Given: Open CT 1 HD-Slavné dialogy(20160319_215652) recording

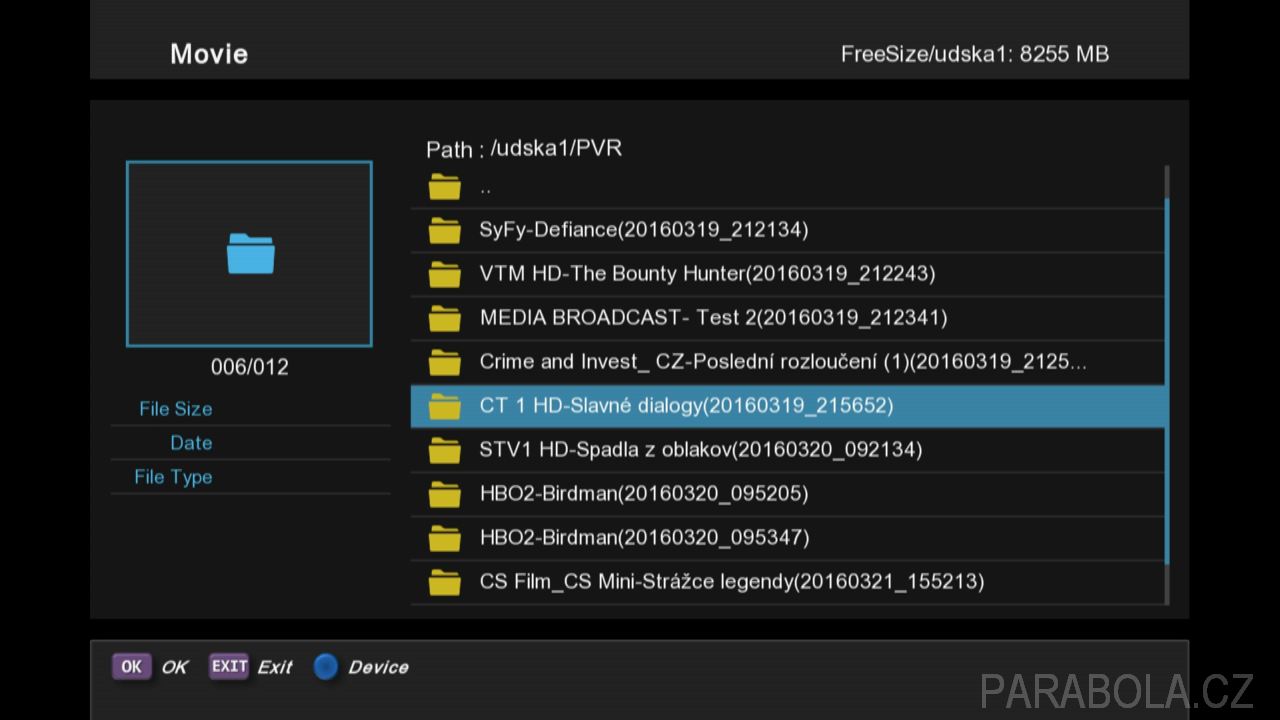Looking at the screenshot, I should tap(788, 406).
